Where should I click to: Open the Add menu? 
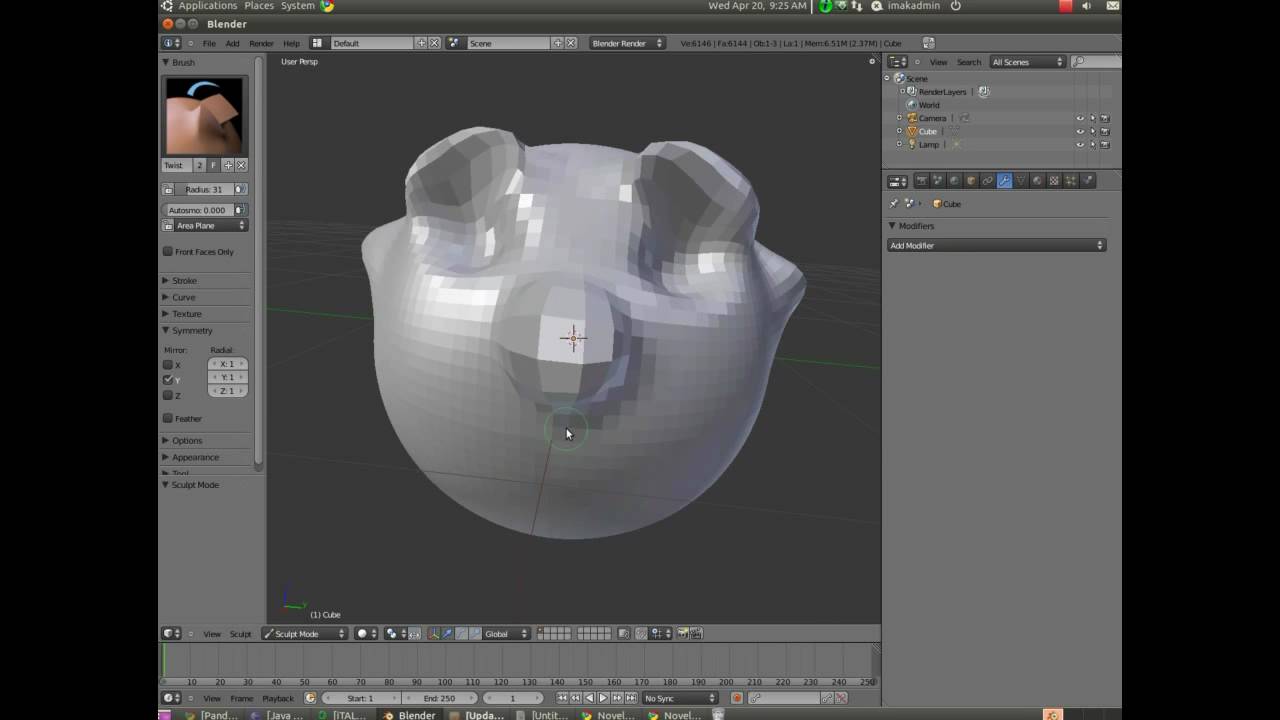232,43
